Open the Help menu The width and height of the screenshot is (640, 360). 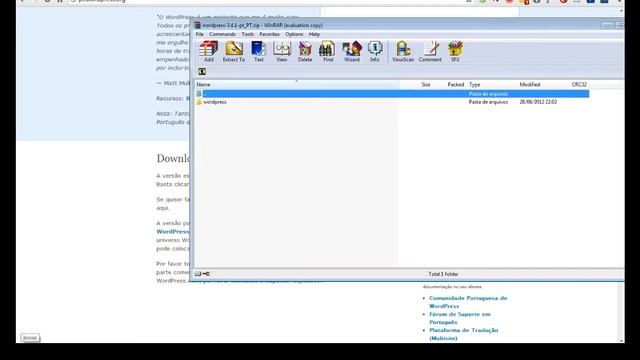tap(314, 34)
